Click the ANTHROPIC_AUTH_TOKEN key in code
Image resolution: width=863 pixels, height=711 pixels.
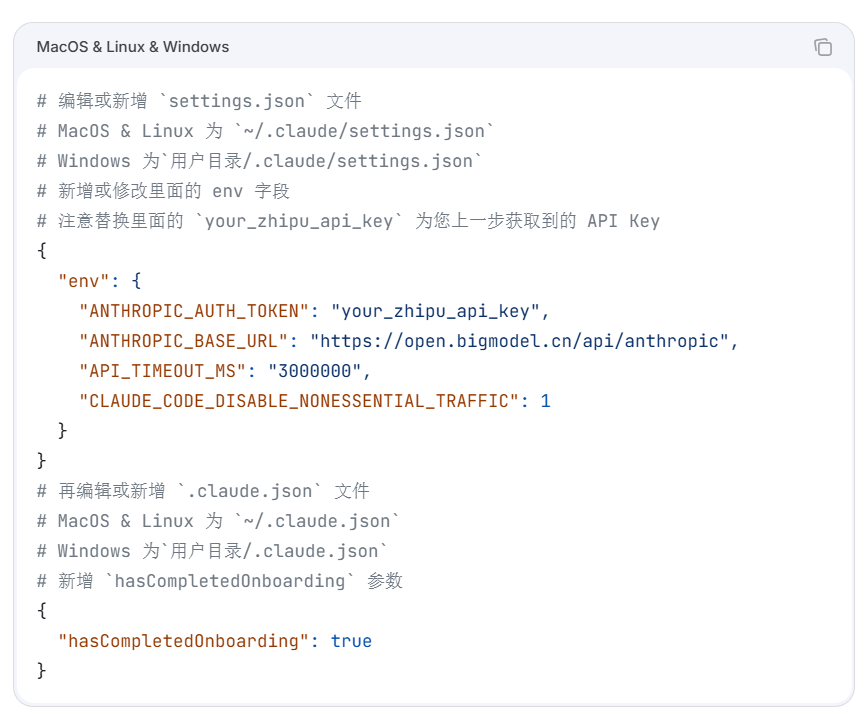click(x=194, y=311)
